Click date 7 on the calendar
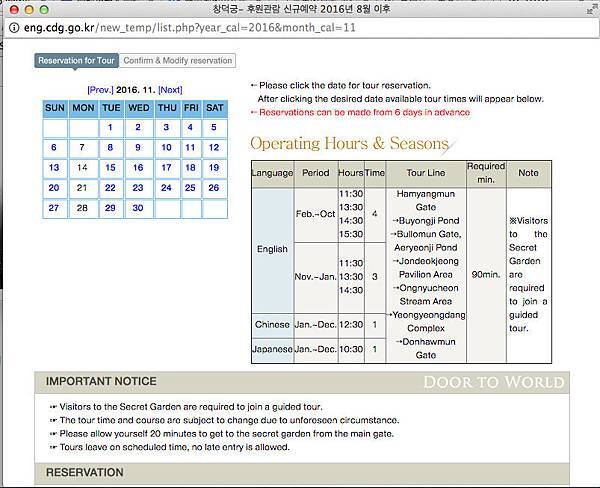600x488 pixels. [82, 147]
